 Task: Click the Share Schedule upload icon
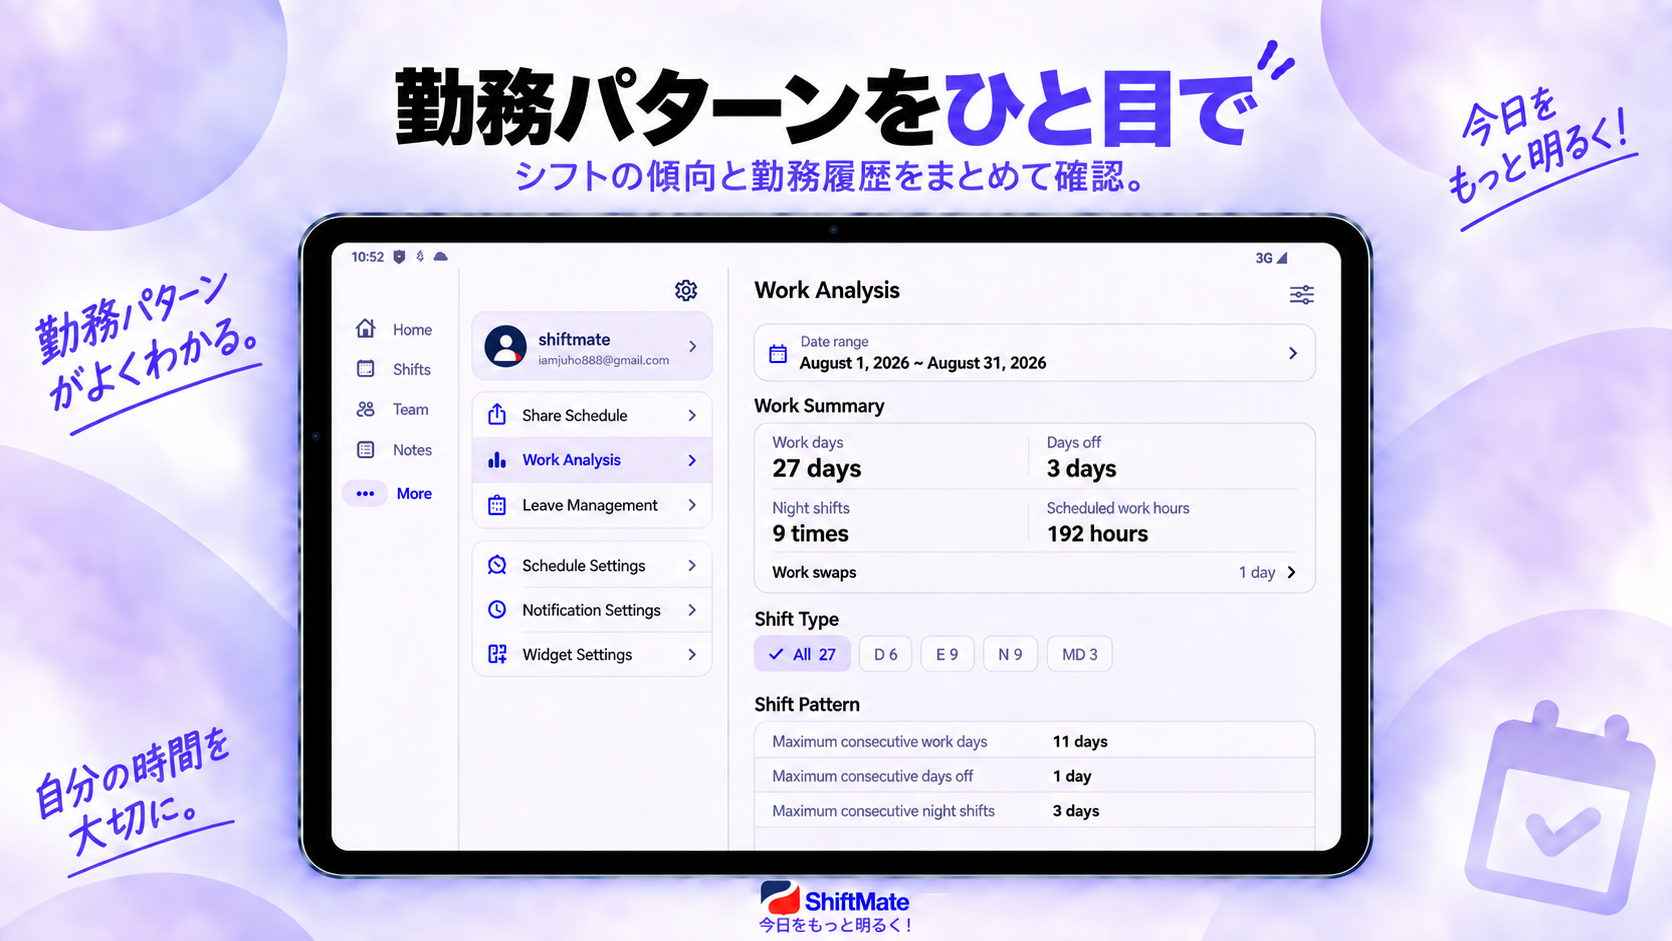click(x=497, y=415)
